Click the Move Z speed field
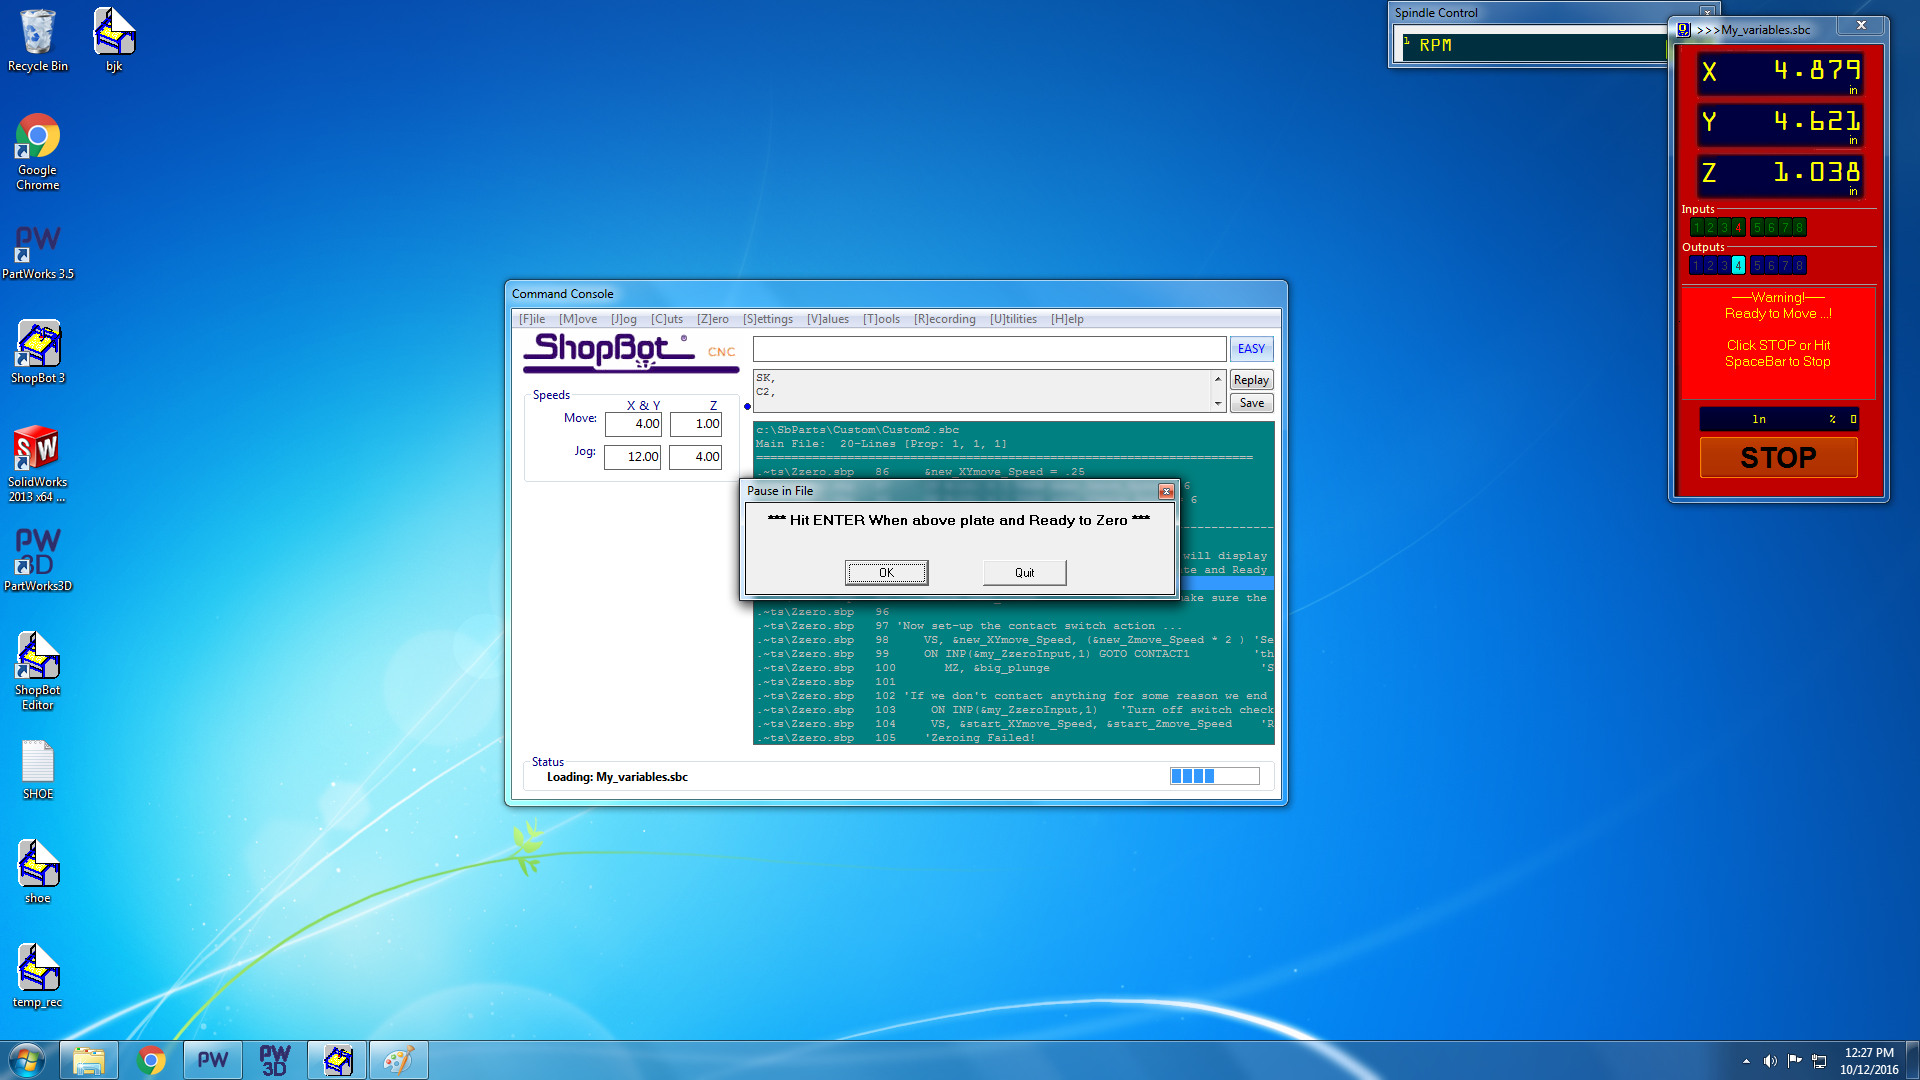The height and width of the screenshot is (1080, 1920). click(x=696, y=424)
